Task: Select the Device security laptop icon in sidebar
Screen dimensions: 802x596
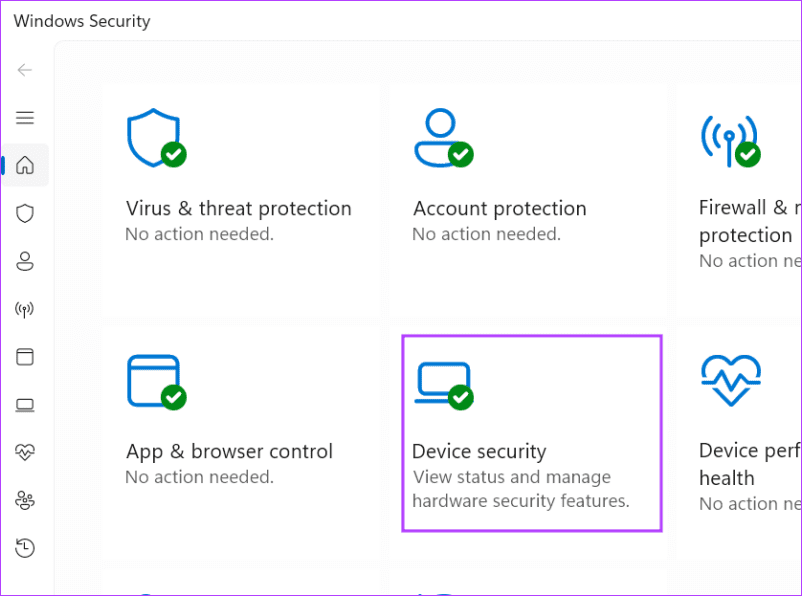Action: (x=25, y=404)
